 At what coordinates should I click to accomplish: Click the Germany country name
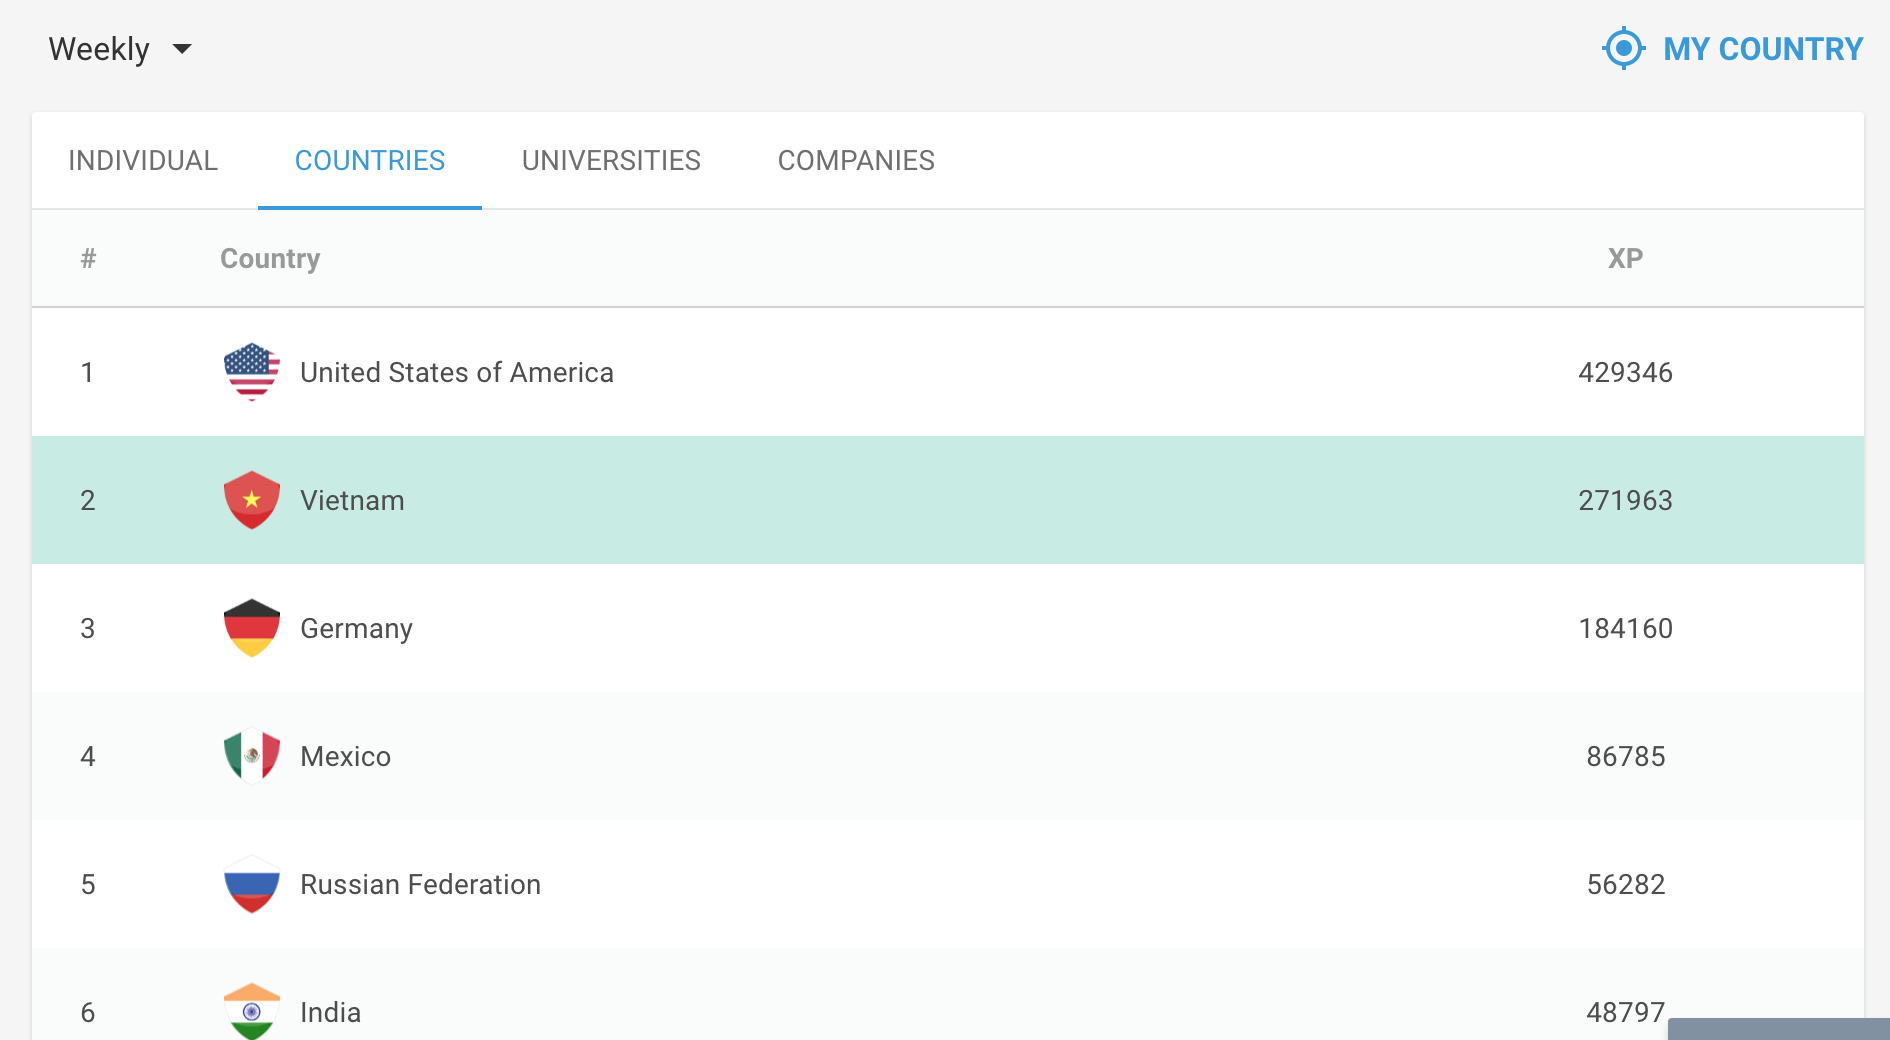point(356,628)
